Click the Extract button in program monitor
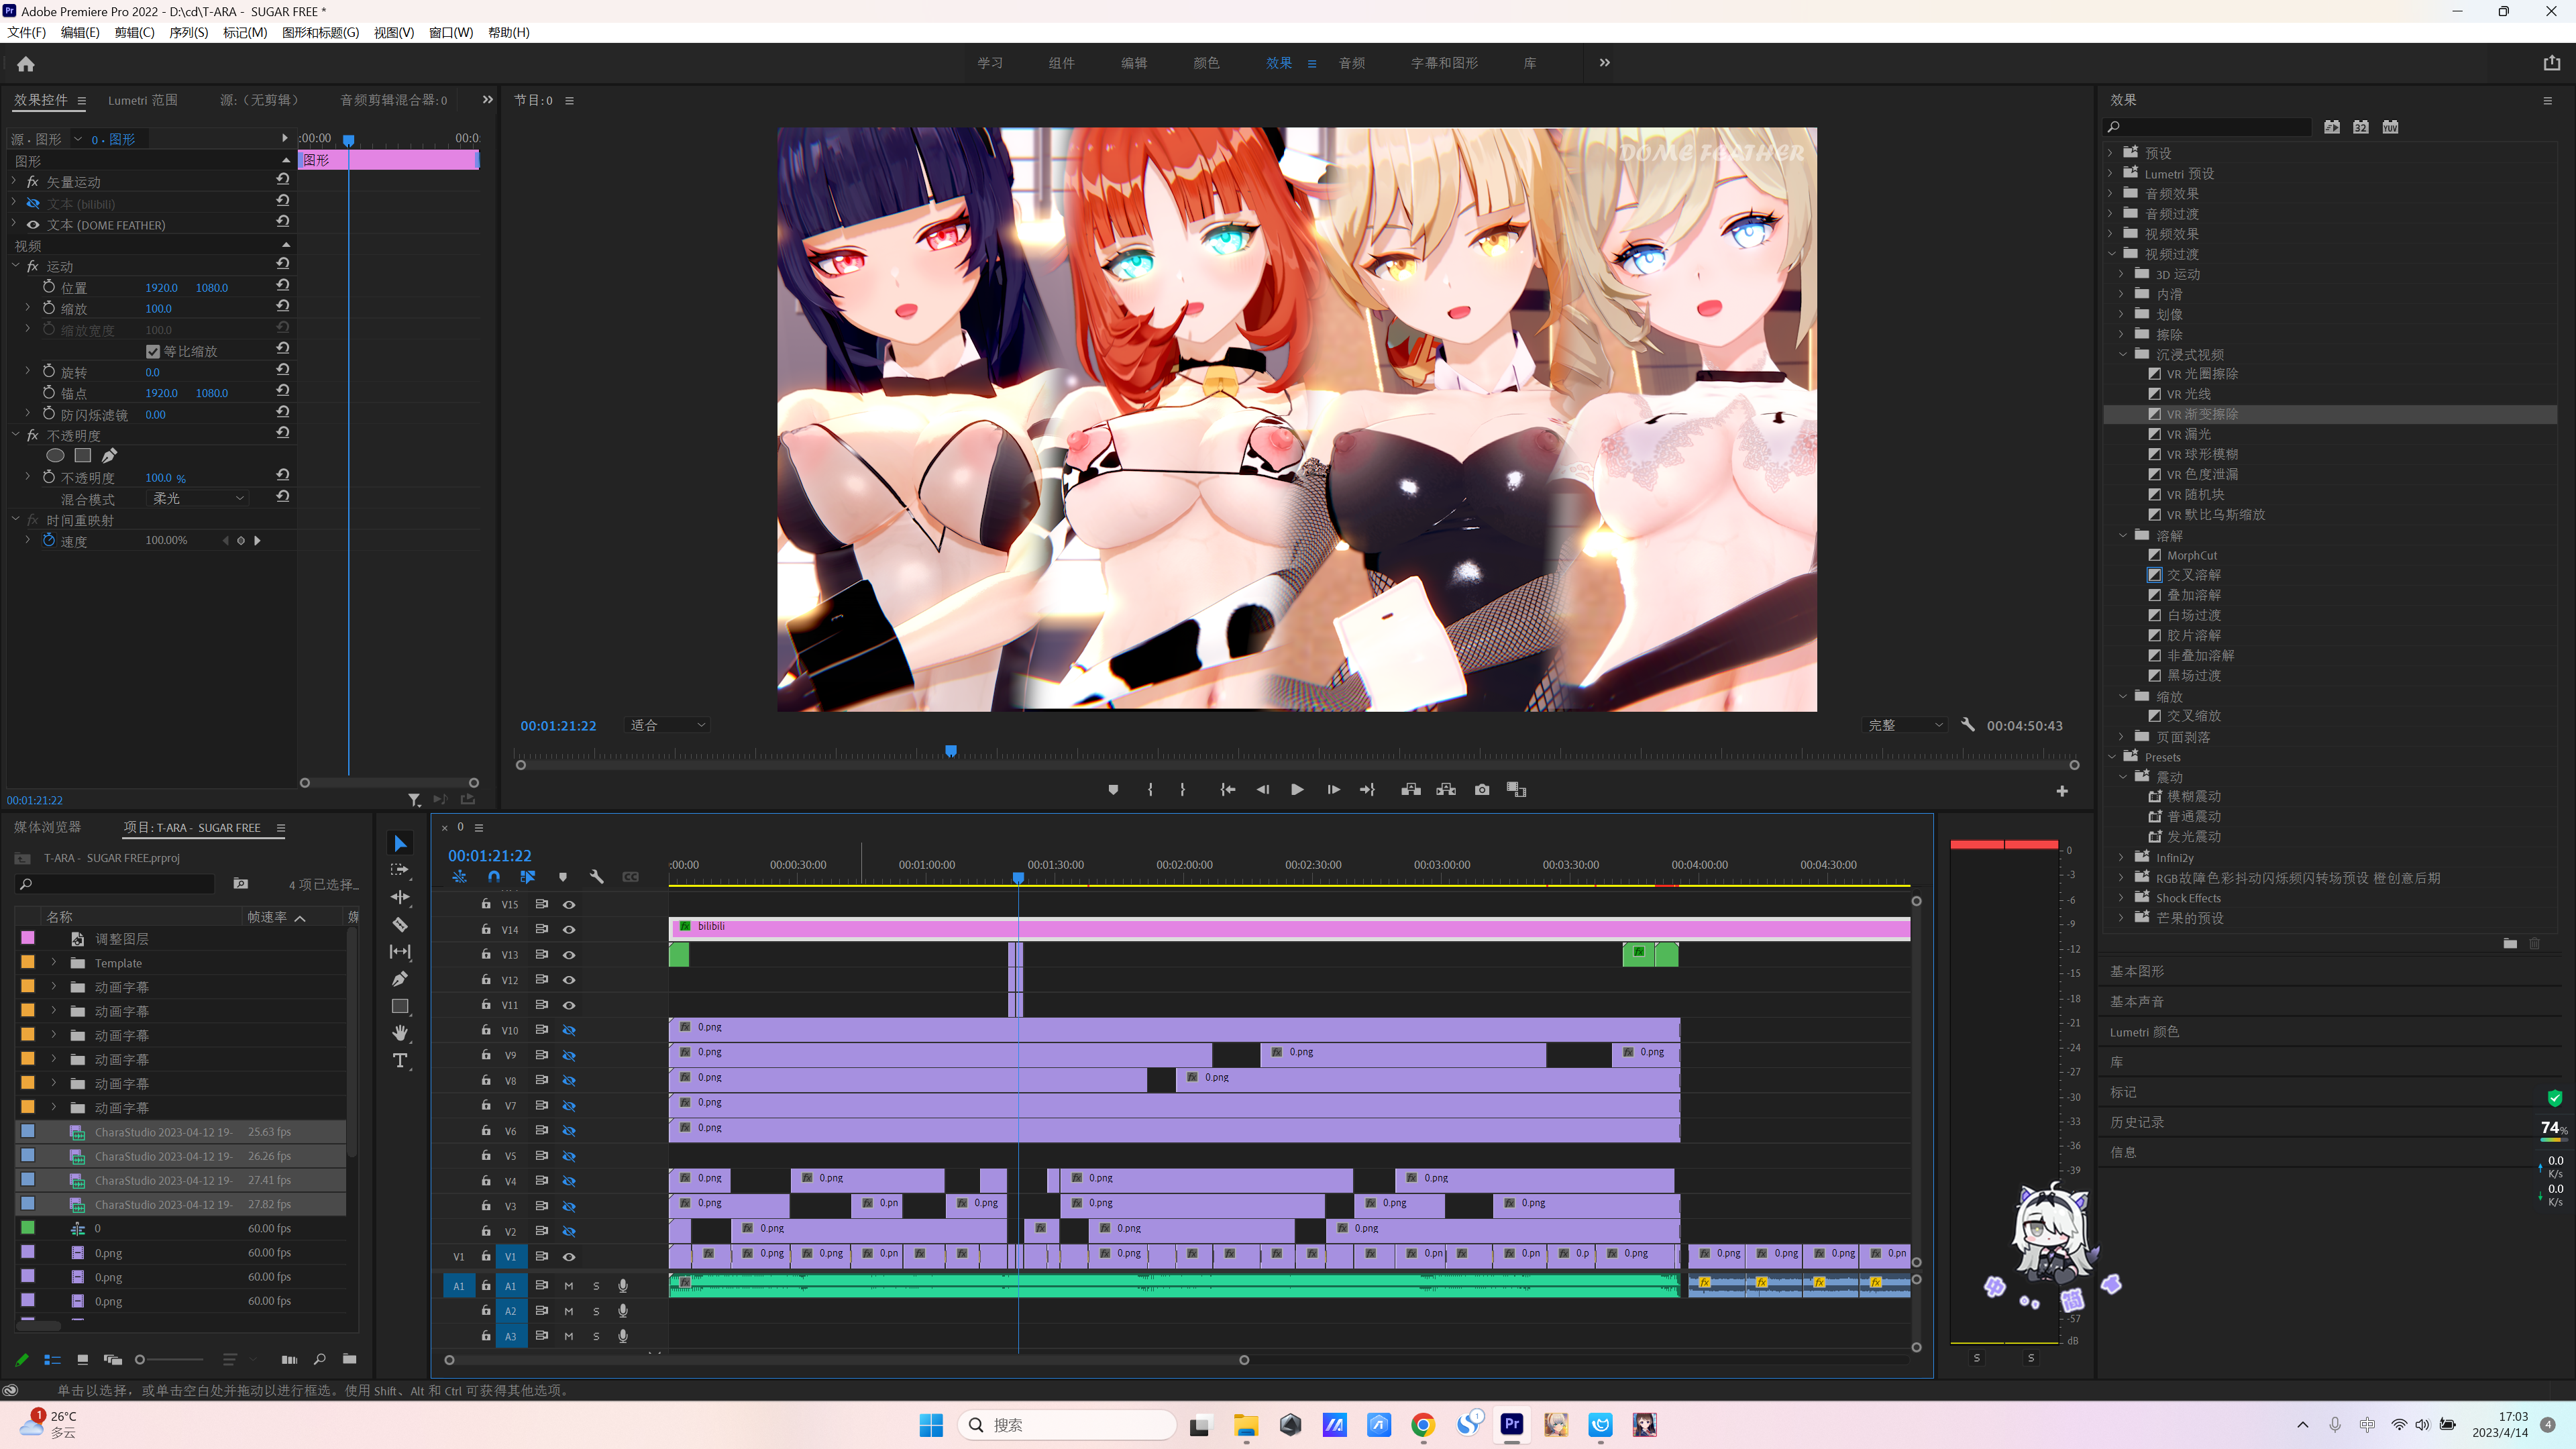This screenshot has width=2576, height=1449. pyautogui.click(x=1446, y=790)
